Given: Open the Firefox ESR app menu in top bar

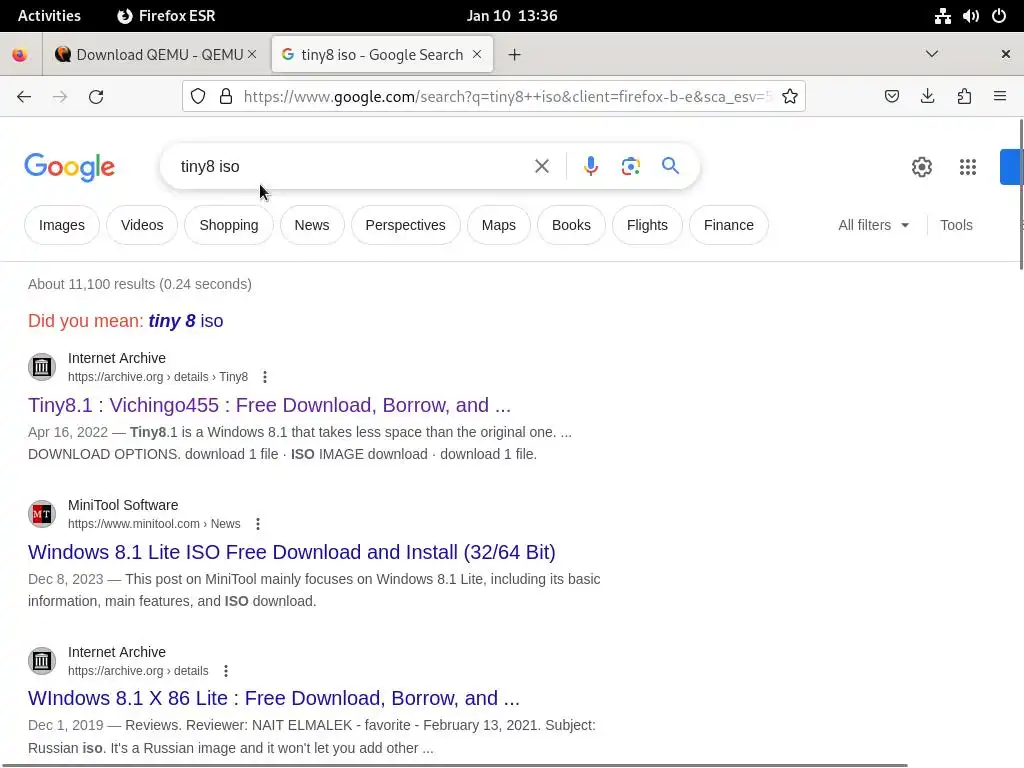Looking at the screenshot, I should [x=166, y=16].
